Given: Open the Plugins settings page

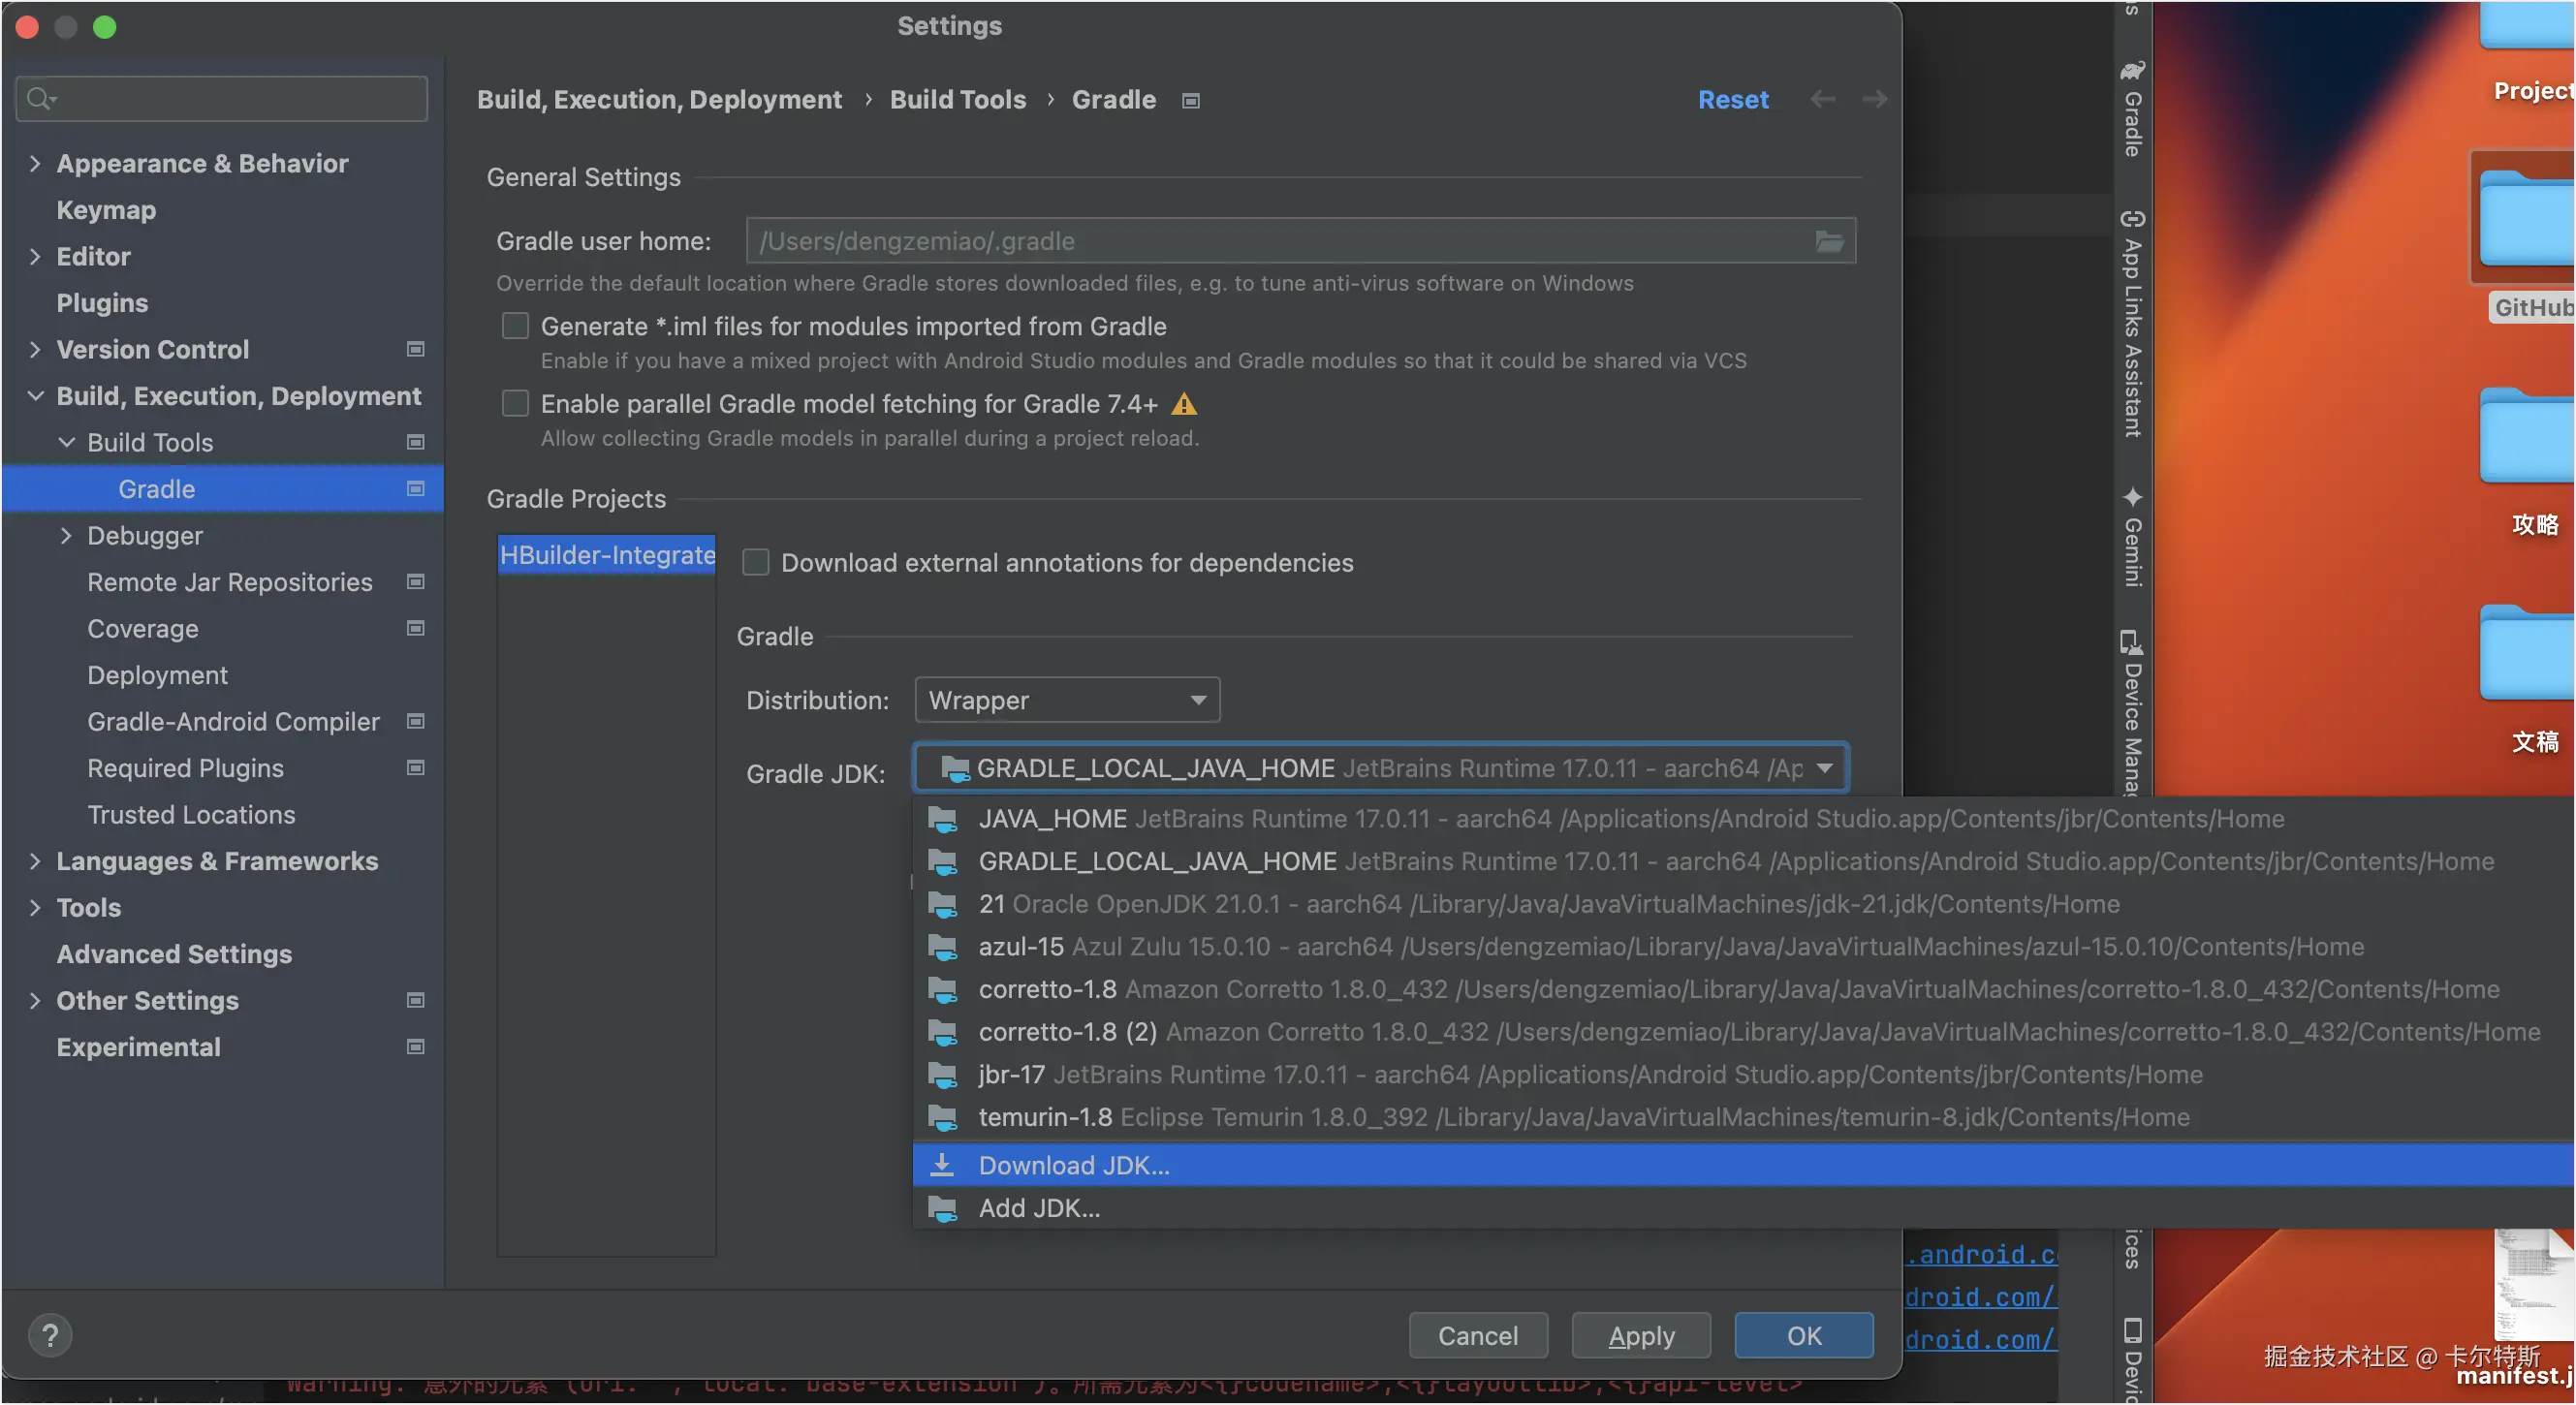Looking at the screenshot, I should coord(102,303).
